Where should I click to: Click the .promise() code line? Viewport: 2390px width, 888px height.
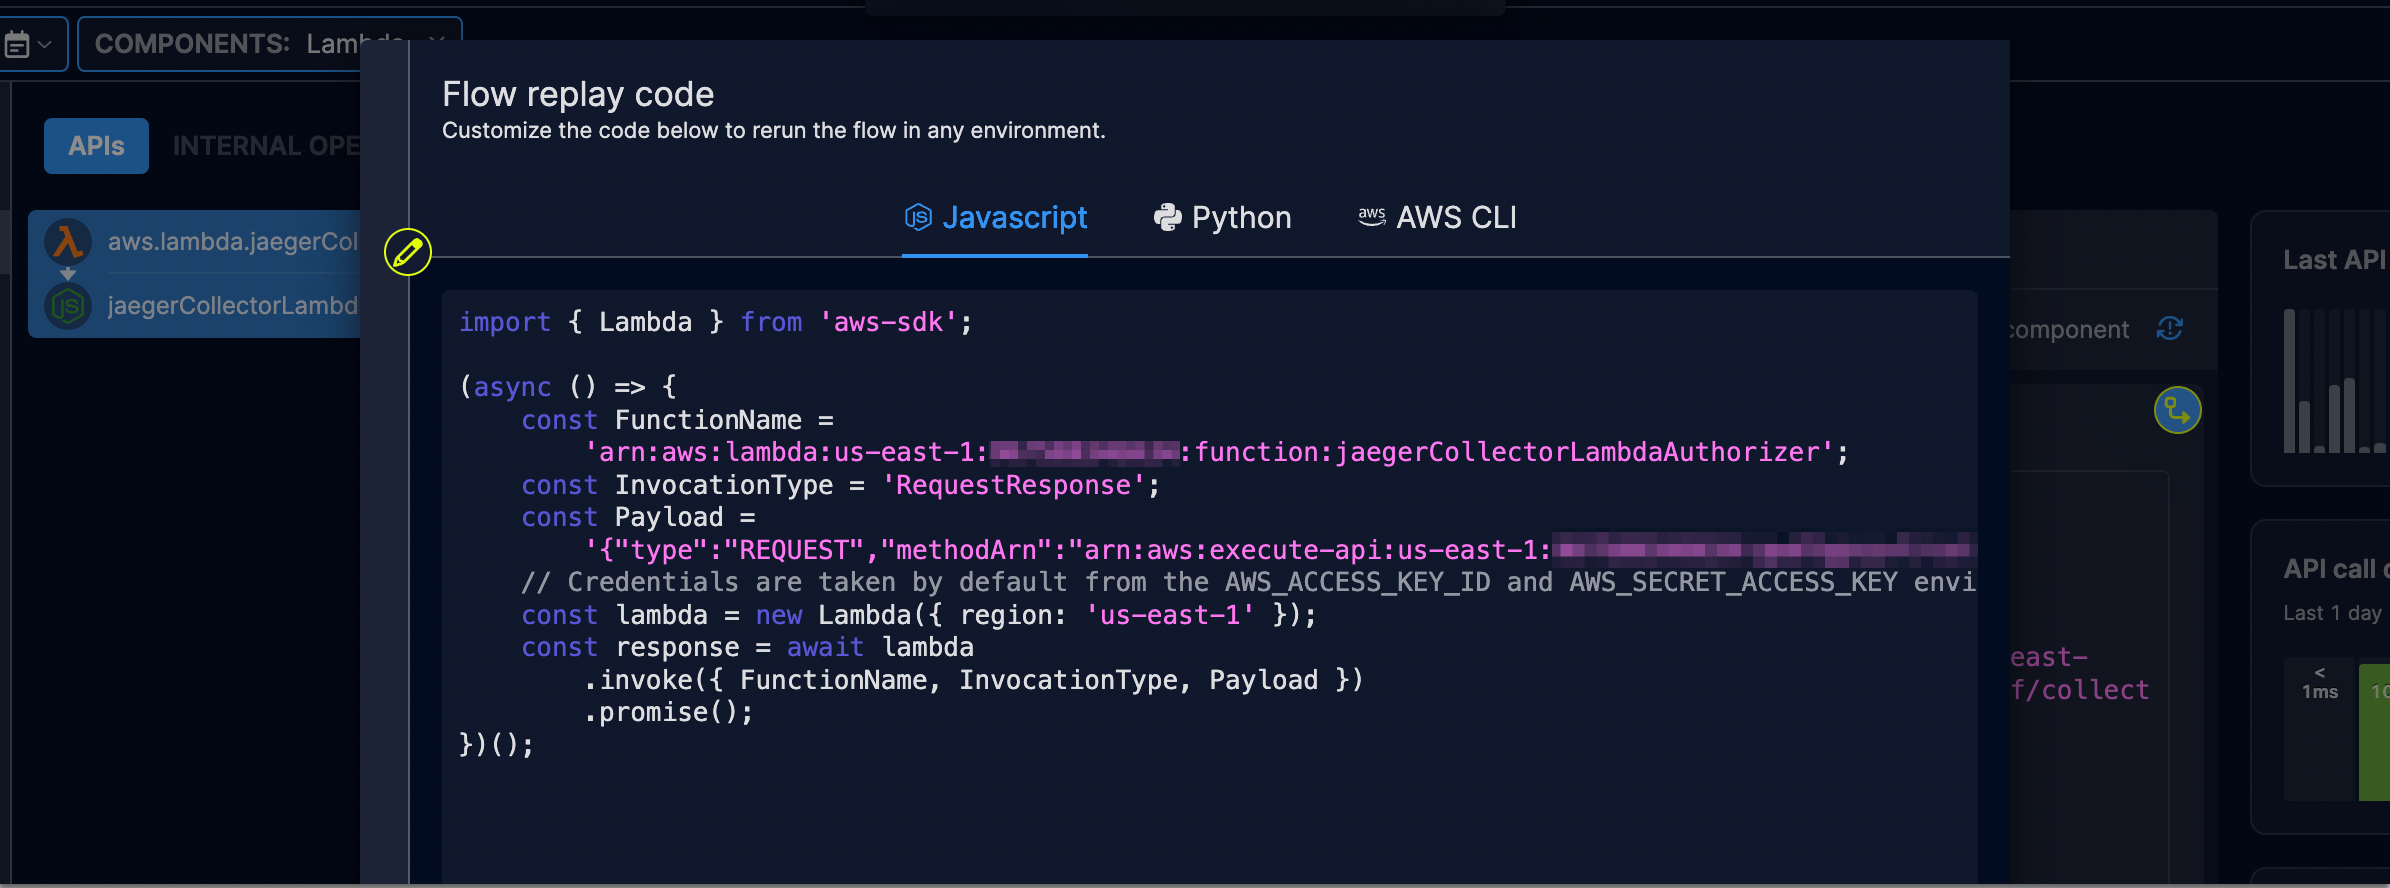click(x=668, y=712)
